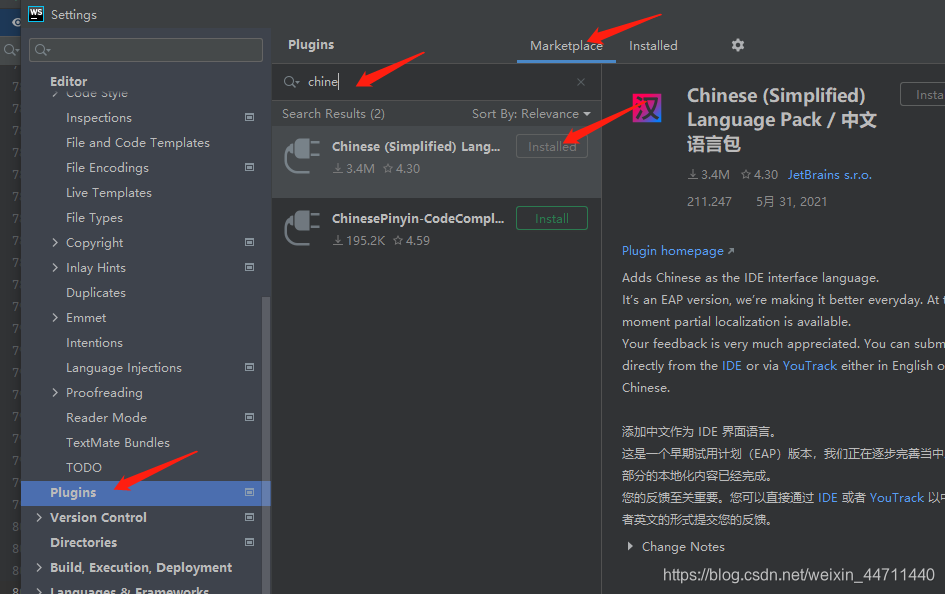Viewport: 945px width, 594px height.
Task: Open TODO settings
Action: (84, 467)
